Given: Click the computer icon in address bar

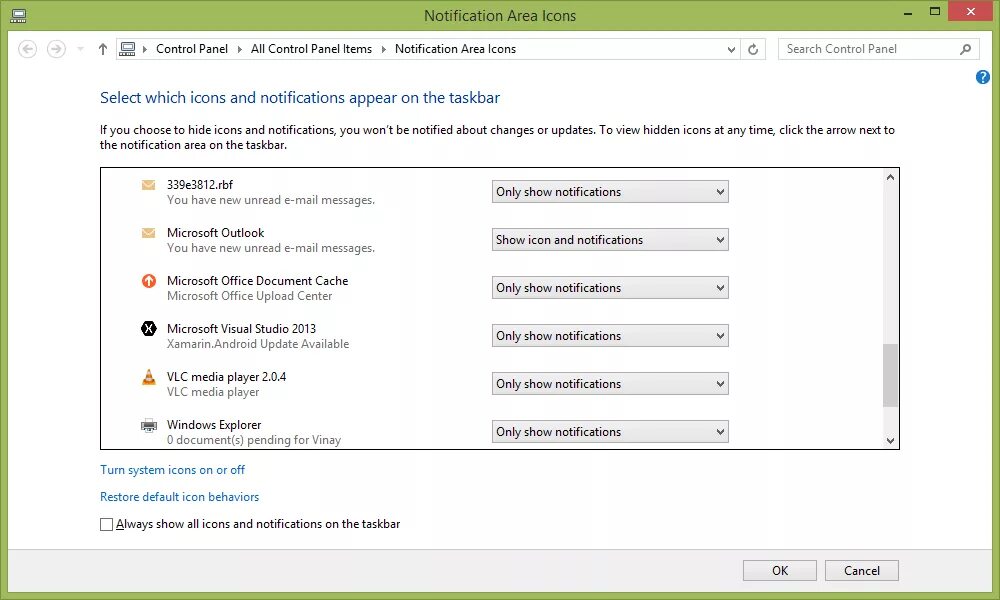Looking at the screenshot, I should (x=128, y=49).
